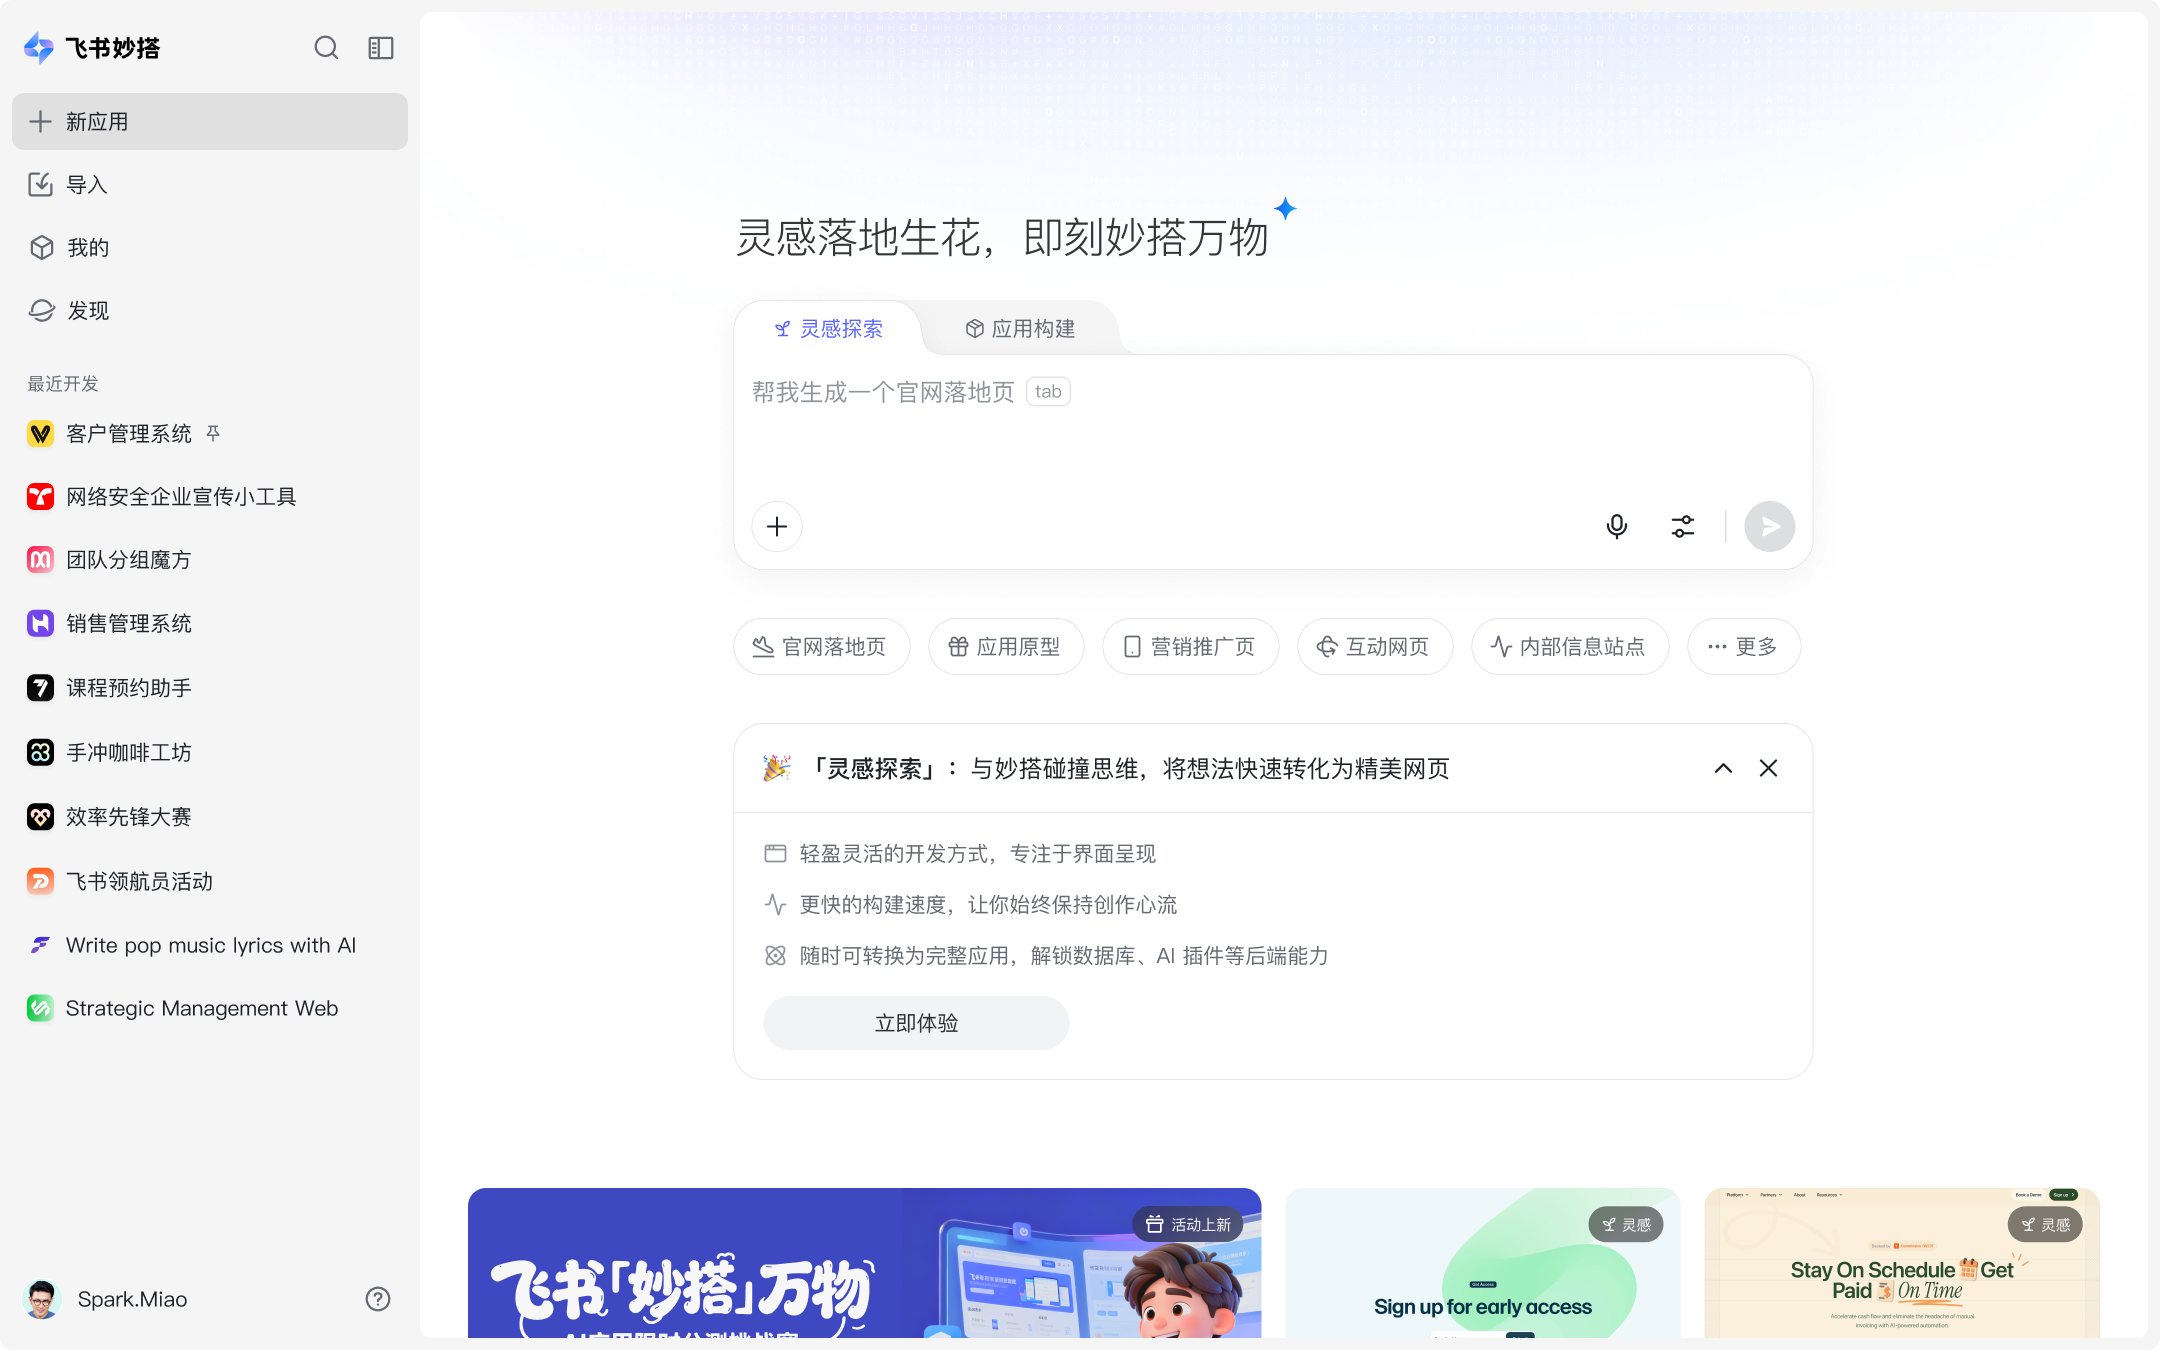Click the send arrow button
2160x1350 pixels.
point(1769,527)
